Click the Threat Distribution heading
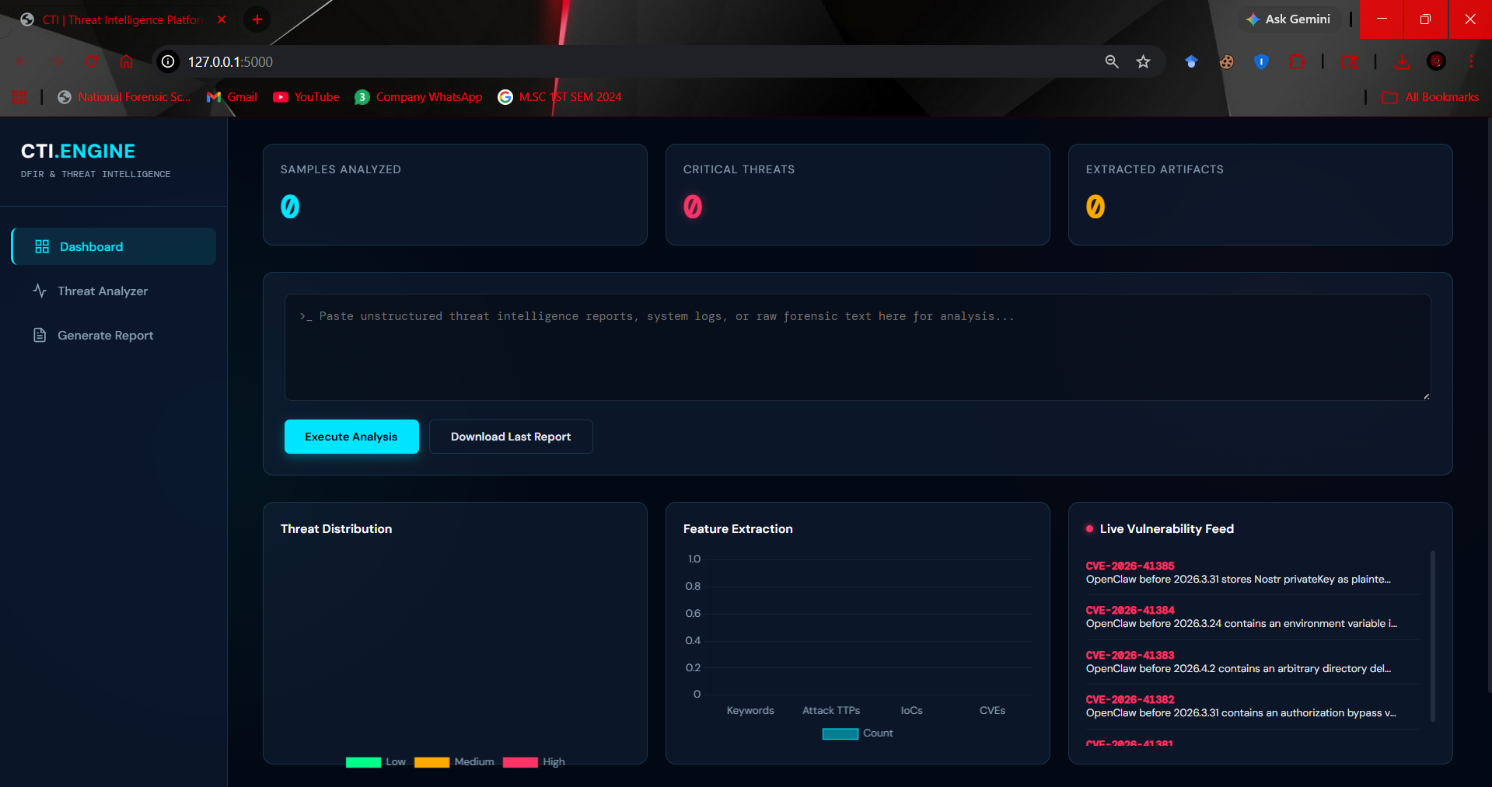The width and height of the screenshot is (1492, 787). click(336, 529)
